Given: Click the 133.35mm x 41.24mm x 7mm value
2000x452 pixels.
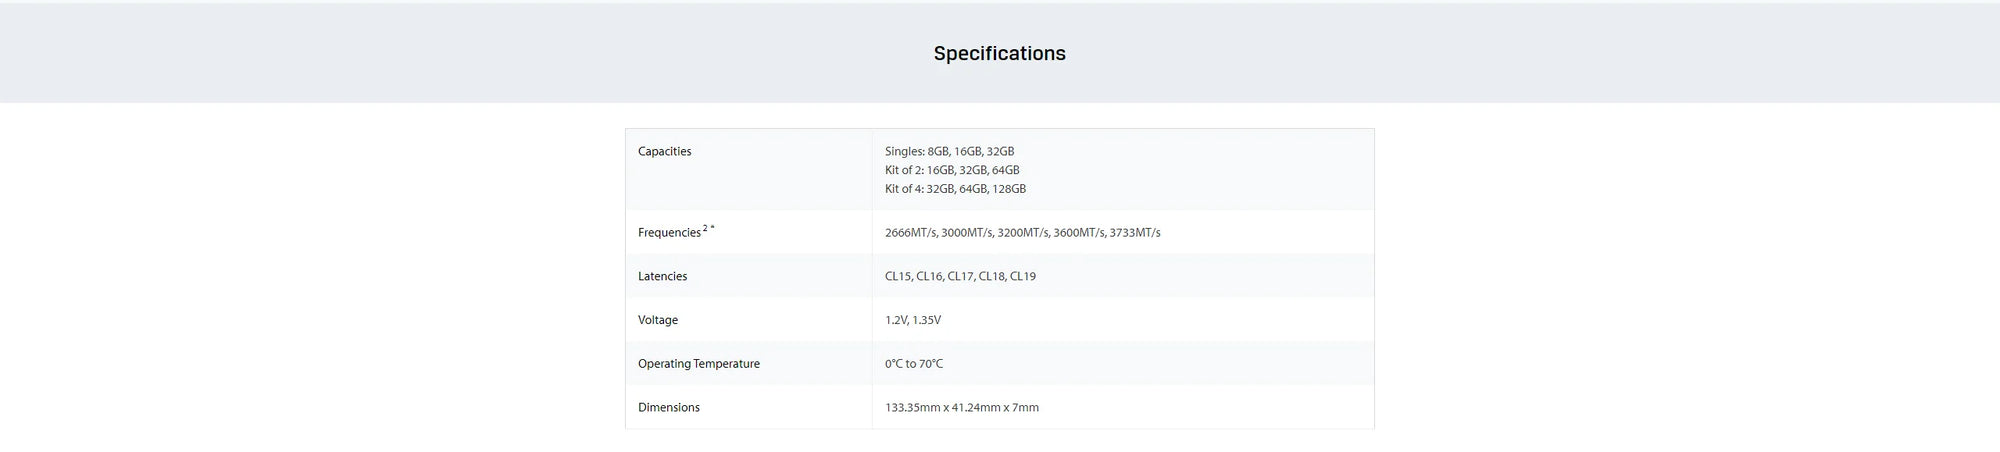Looking at the screenshot, I should (x=962, y=407).
